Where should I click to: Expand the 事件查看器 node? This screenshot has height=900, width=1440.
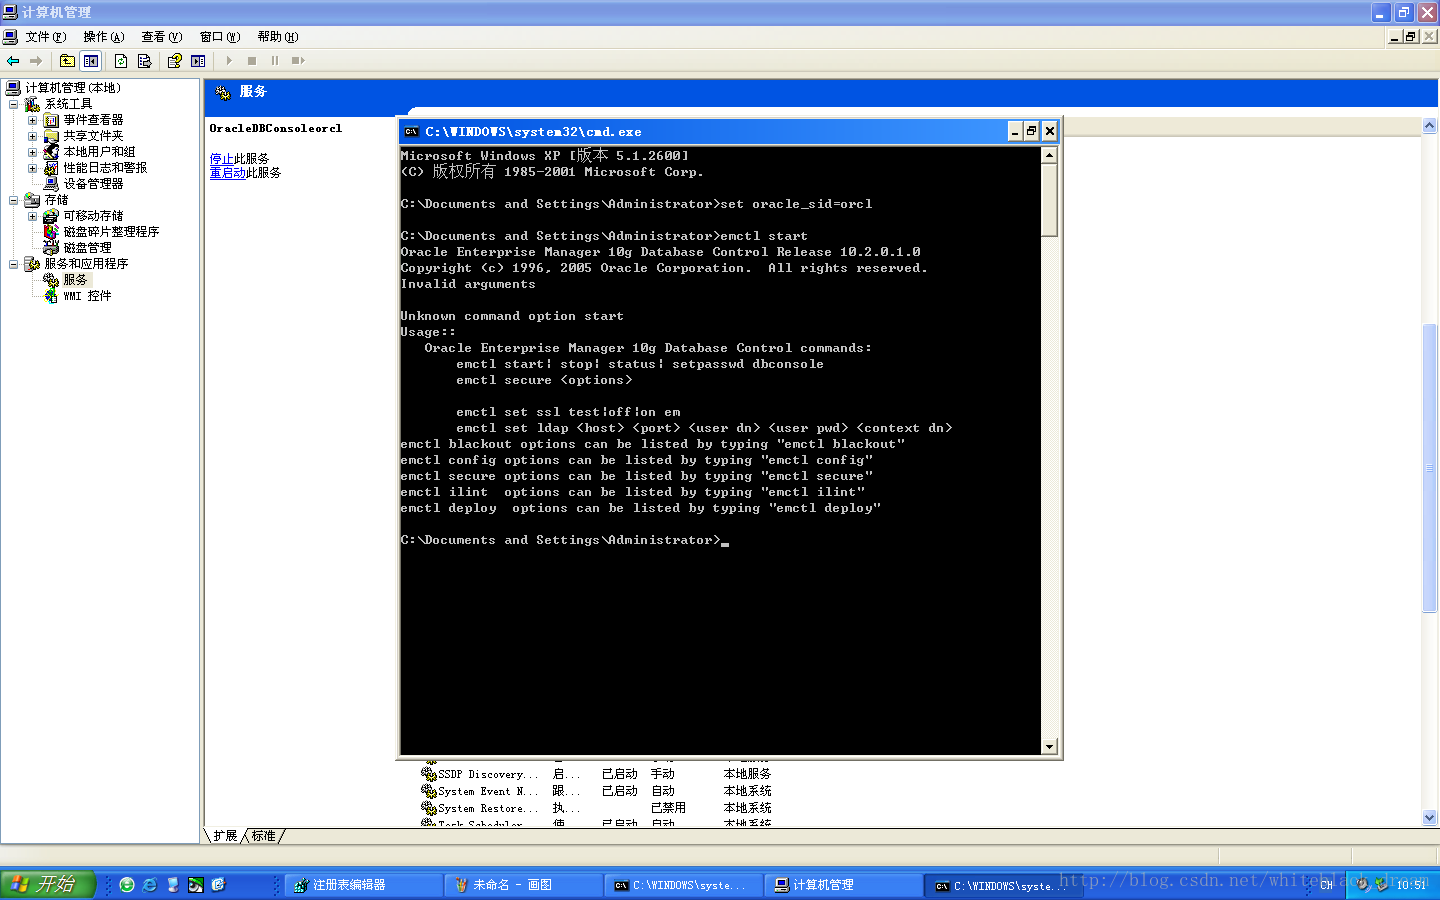tap(32, 120)
